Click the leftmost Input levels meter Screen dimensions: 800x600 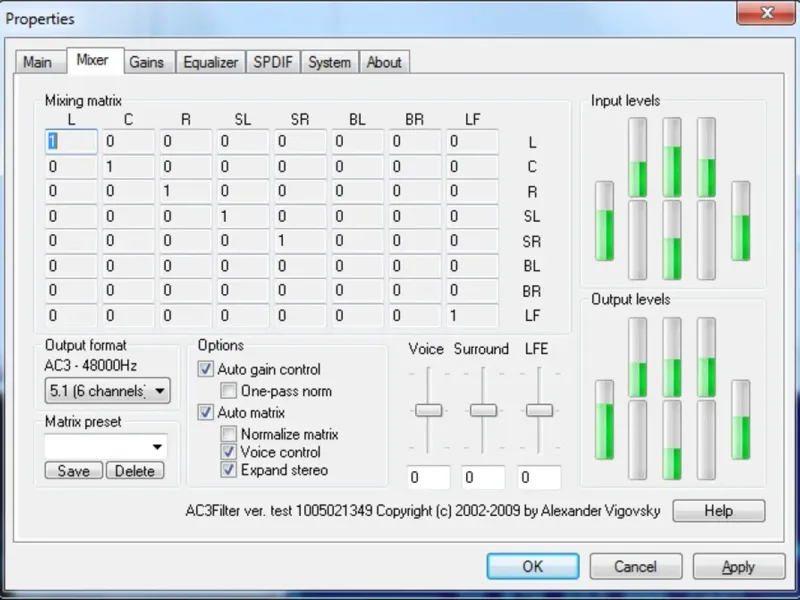coord(605,221)
